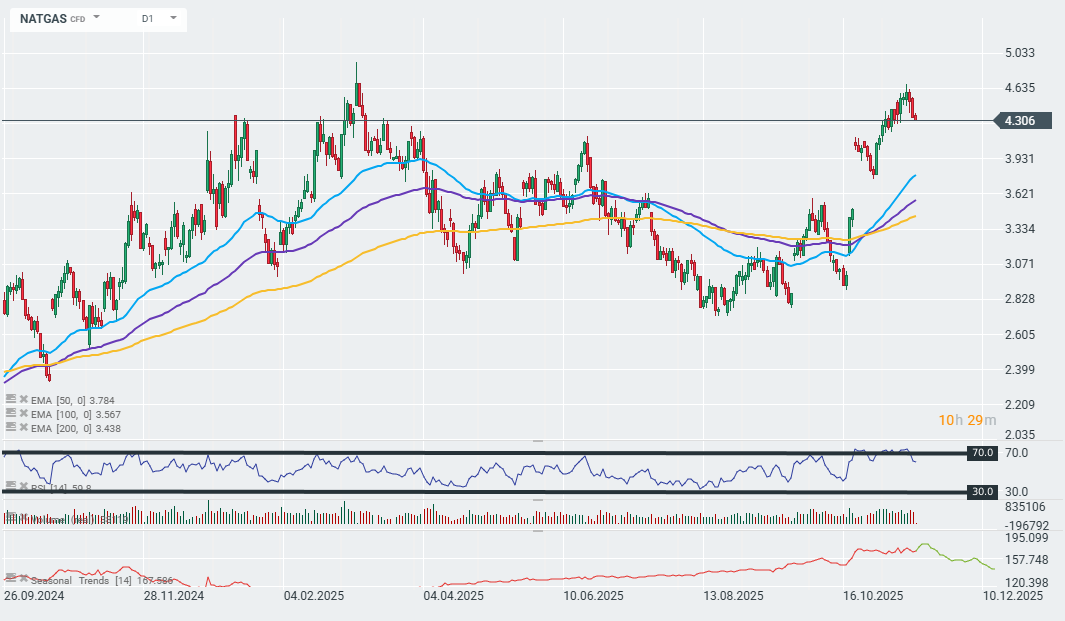
Task: Remove the EMA 50 indicator with X
Action: click(23, 398)
